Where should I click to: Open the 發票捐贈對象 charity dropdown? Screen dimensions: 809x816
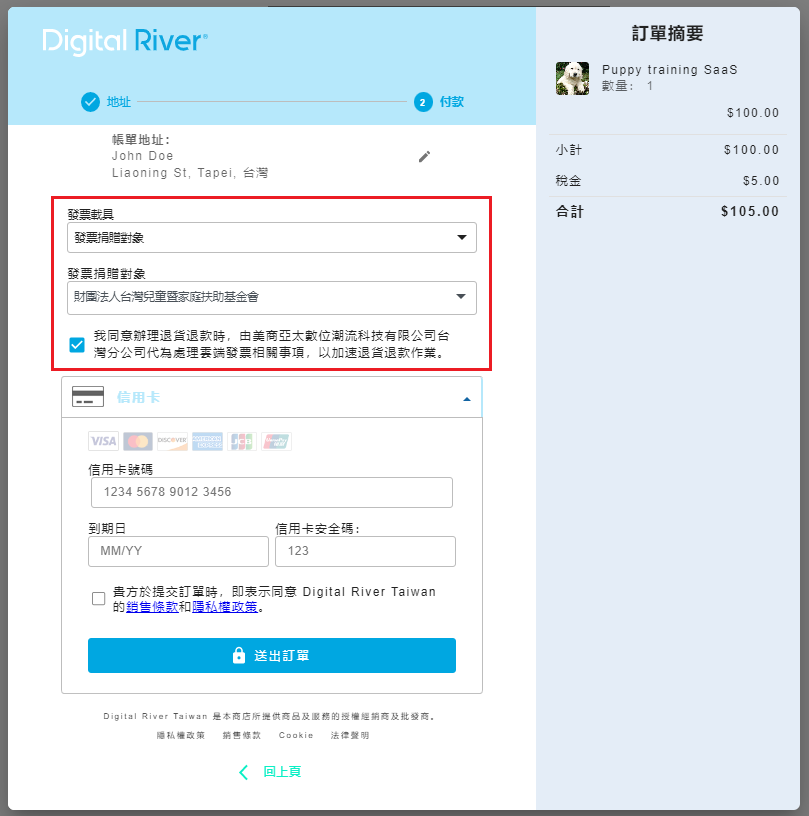point(271,296)
